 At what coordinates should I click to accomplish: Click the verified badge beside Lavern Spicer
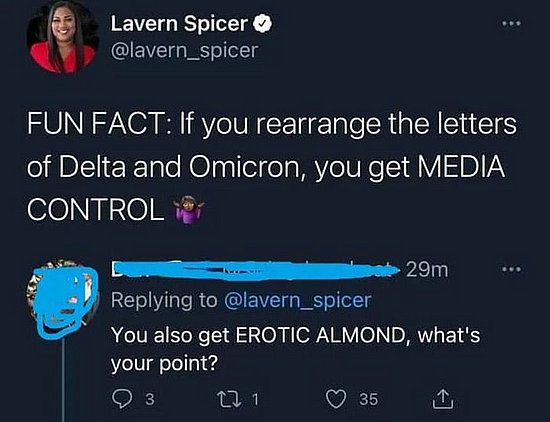pos(262,24)
